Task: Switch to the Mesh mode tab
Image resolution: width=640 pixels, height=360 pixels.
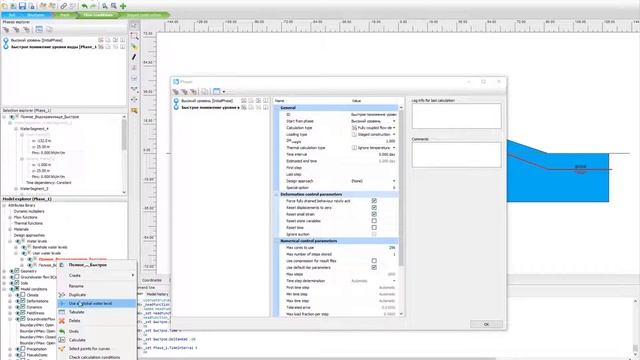Action: coord(65,15)
